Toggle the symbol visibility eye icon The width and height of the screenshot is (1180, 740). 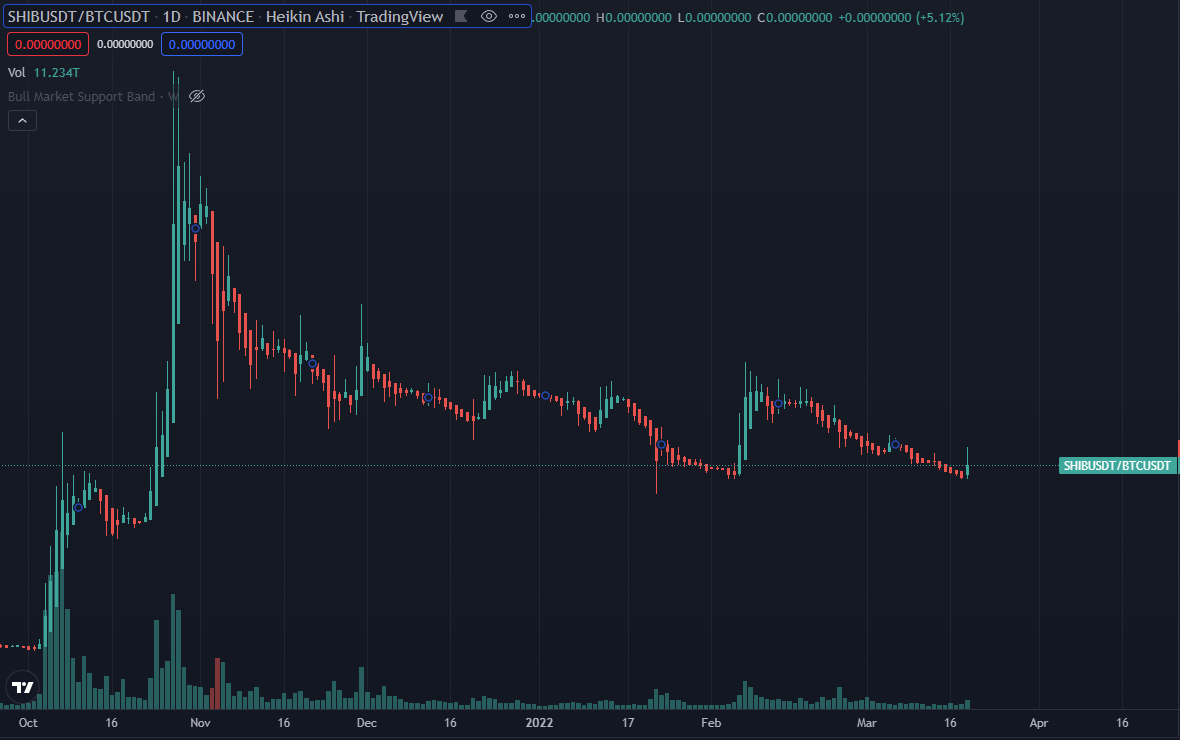click(x=489, y=16)
